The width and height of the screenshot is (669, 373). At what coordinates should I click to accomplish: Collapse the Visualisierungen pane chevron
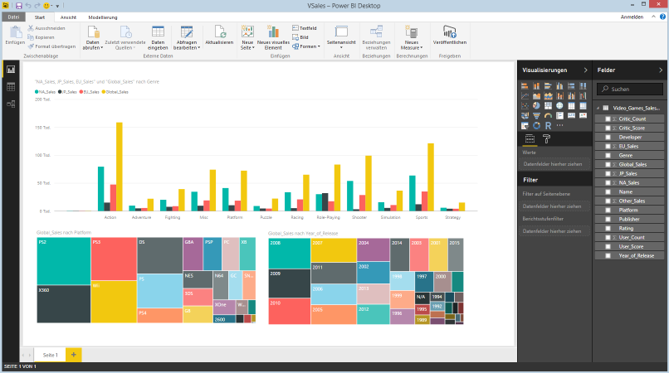tap(585, 70)
